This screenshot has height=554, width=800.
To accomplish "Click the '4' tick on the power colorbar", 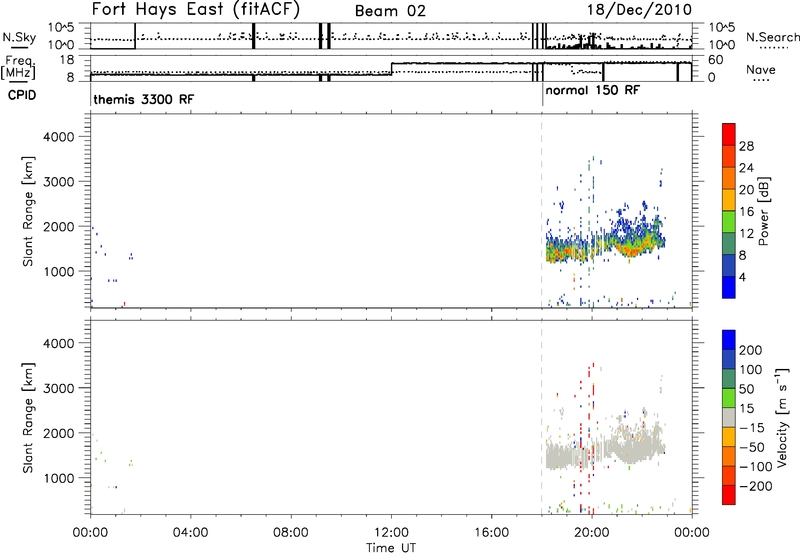I will pos(742,277).
